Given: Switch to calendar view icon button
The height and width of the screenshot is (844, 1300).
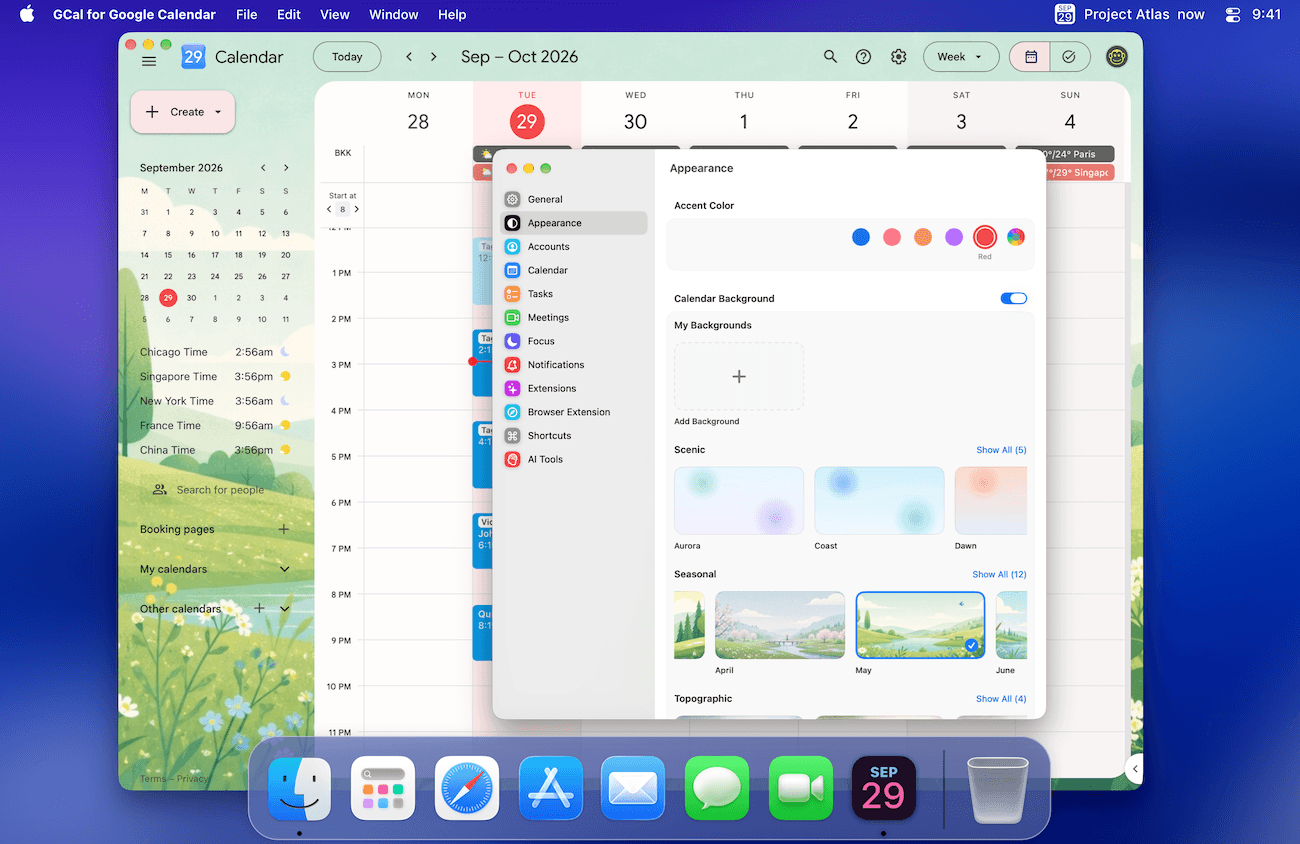Looking at the screenshot, I should [1030, 57].
